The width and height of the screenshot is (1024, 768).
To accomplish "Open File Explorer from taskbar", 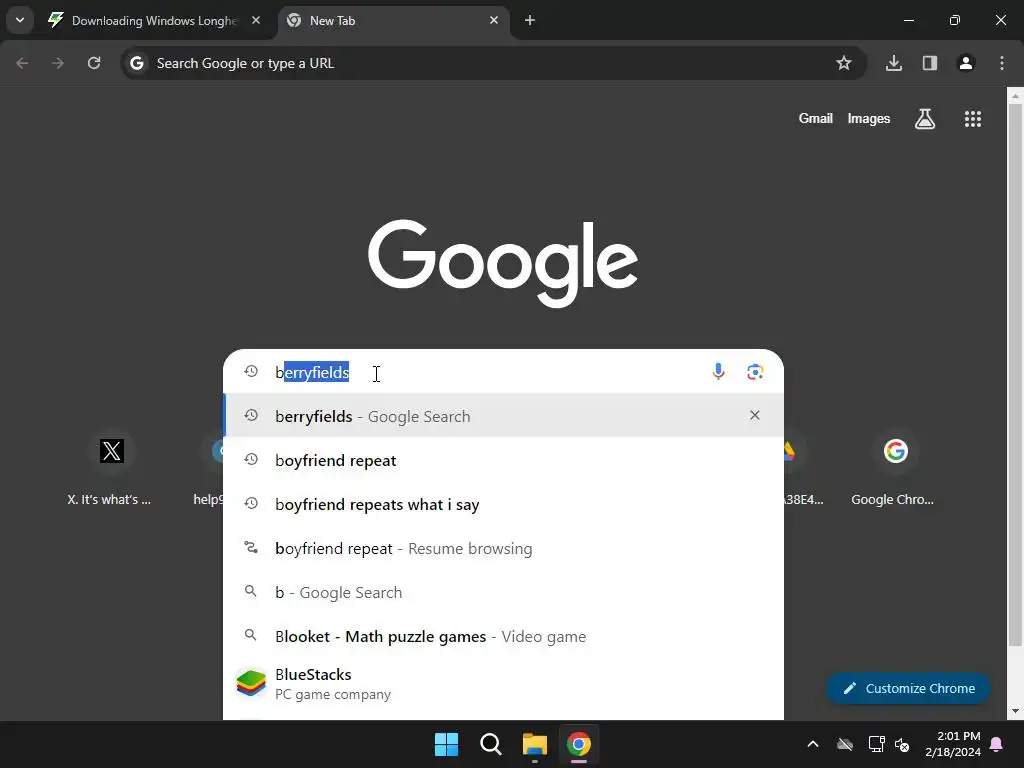I will (535, 744).
